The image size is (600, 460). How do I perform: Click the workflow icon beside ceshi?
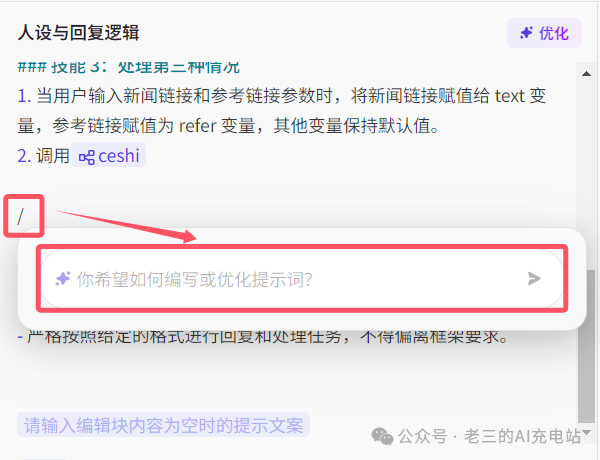[86, 157]
